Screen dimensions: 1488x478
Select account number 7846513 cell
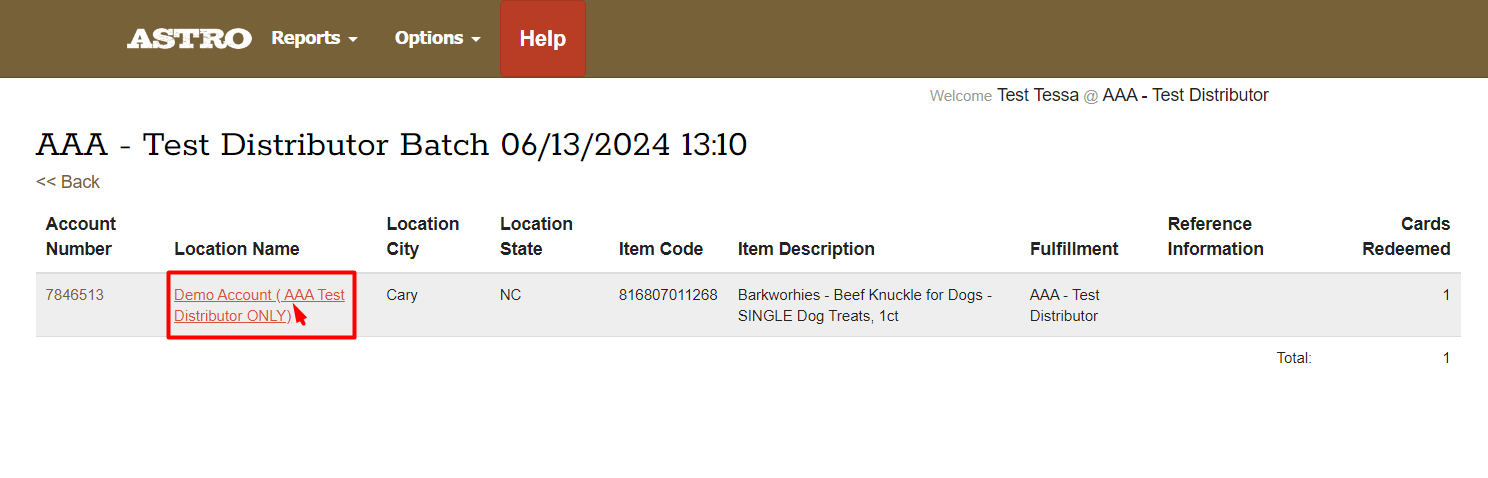pyautogui.click(x=75, y=295)
